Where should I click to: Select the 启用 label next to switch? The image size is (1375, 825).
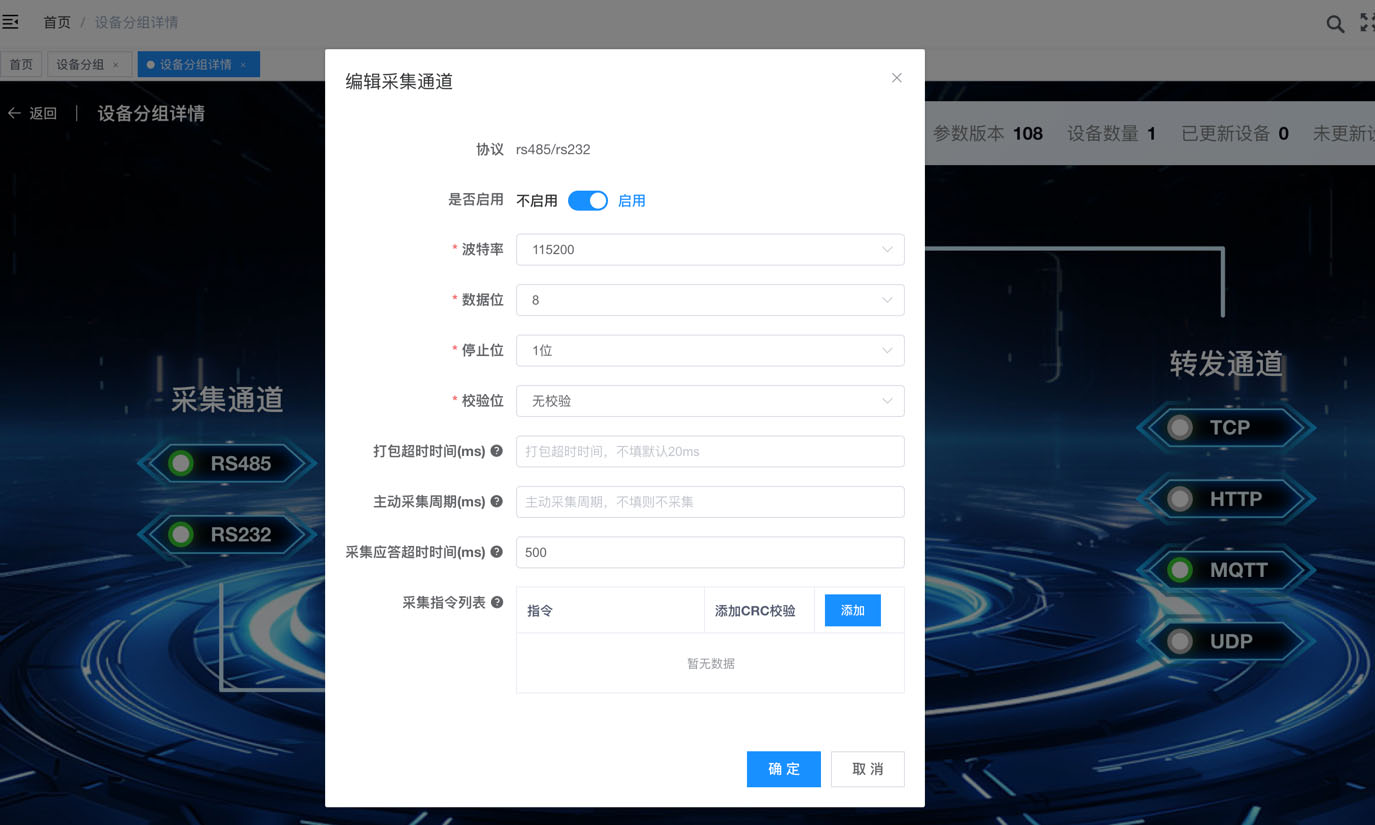tap(631, 201)
